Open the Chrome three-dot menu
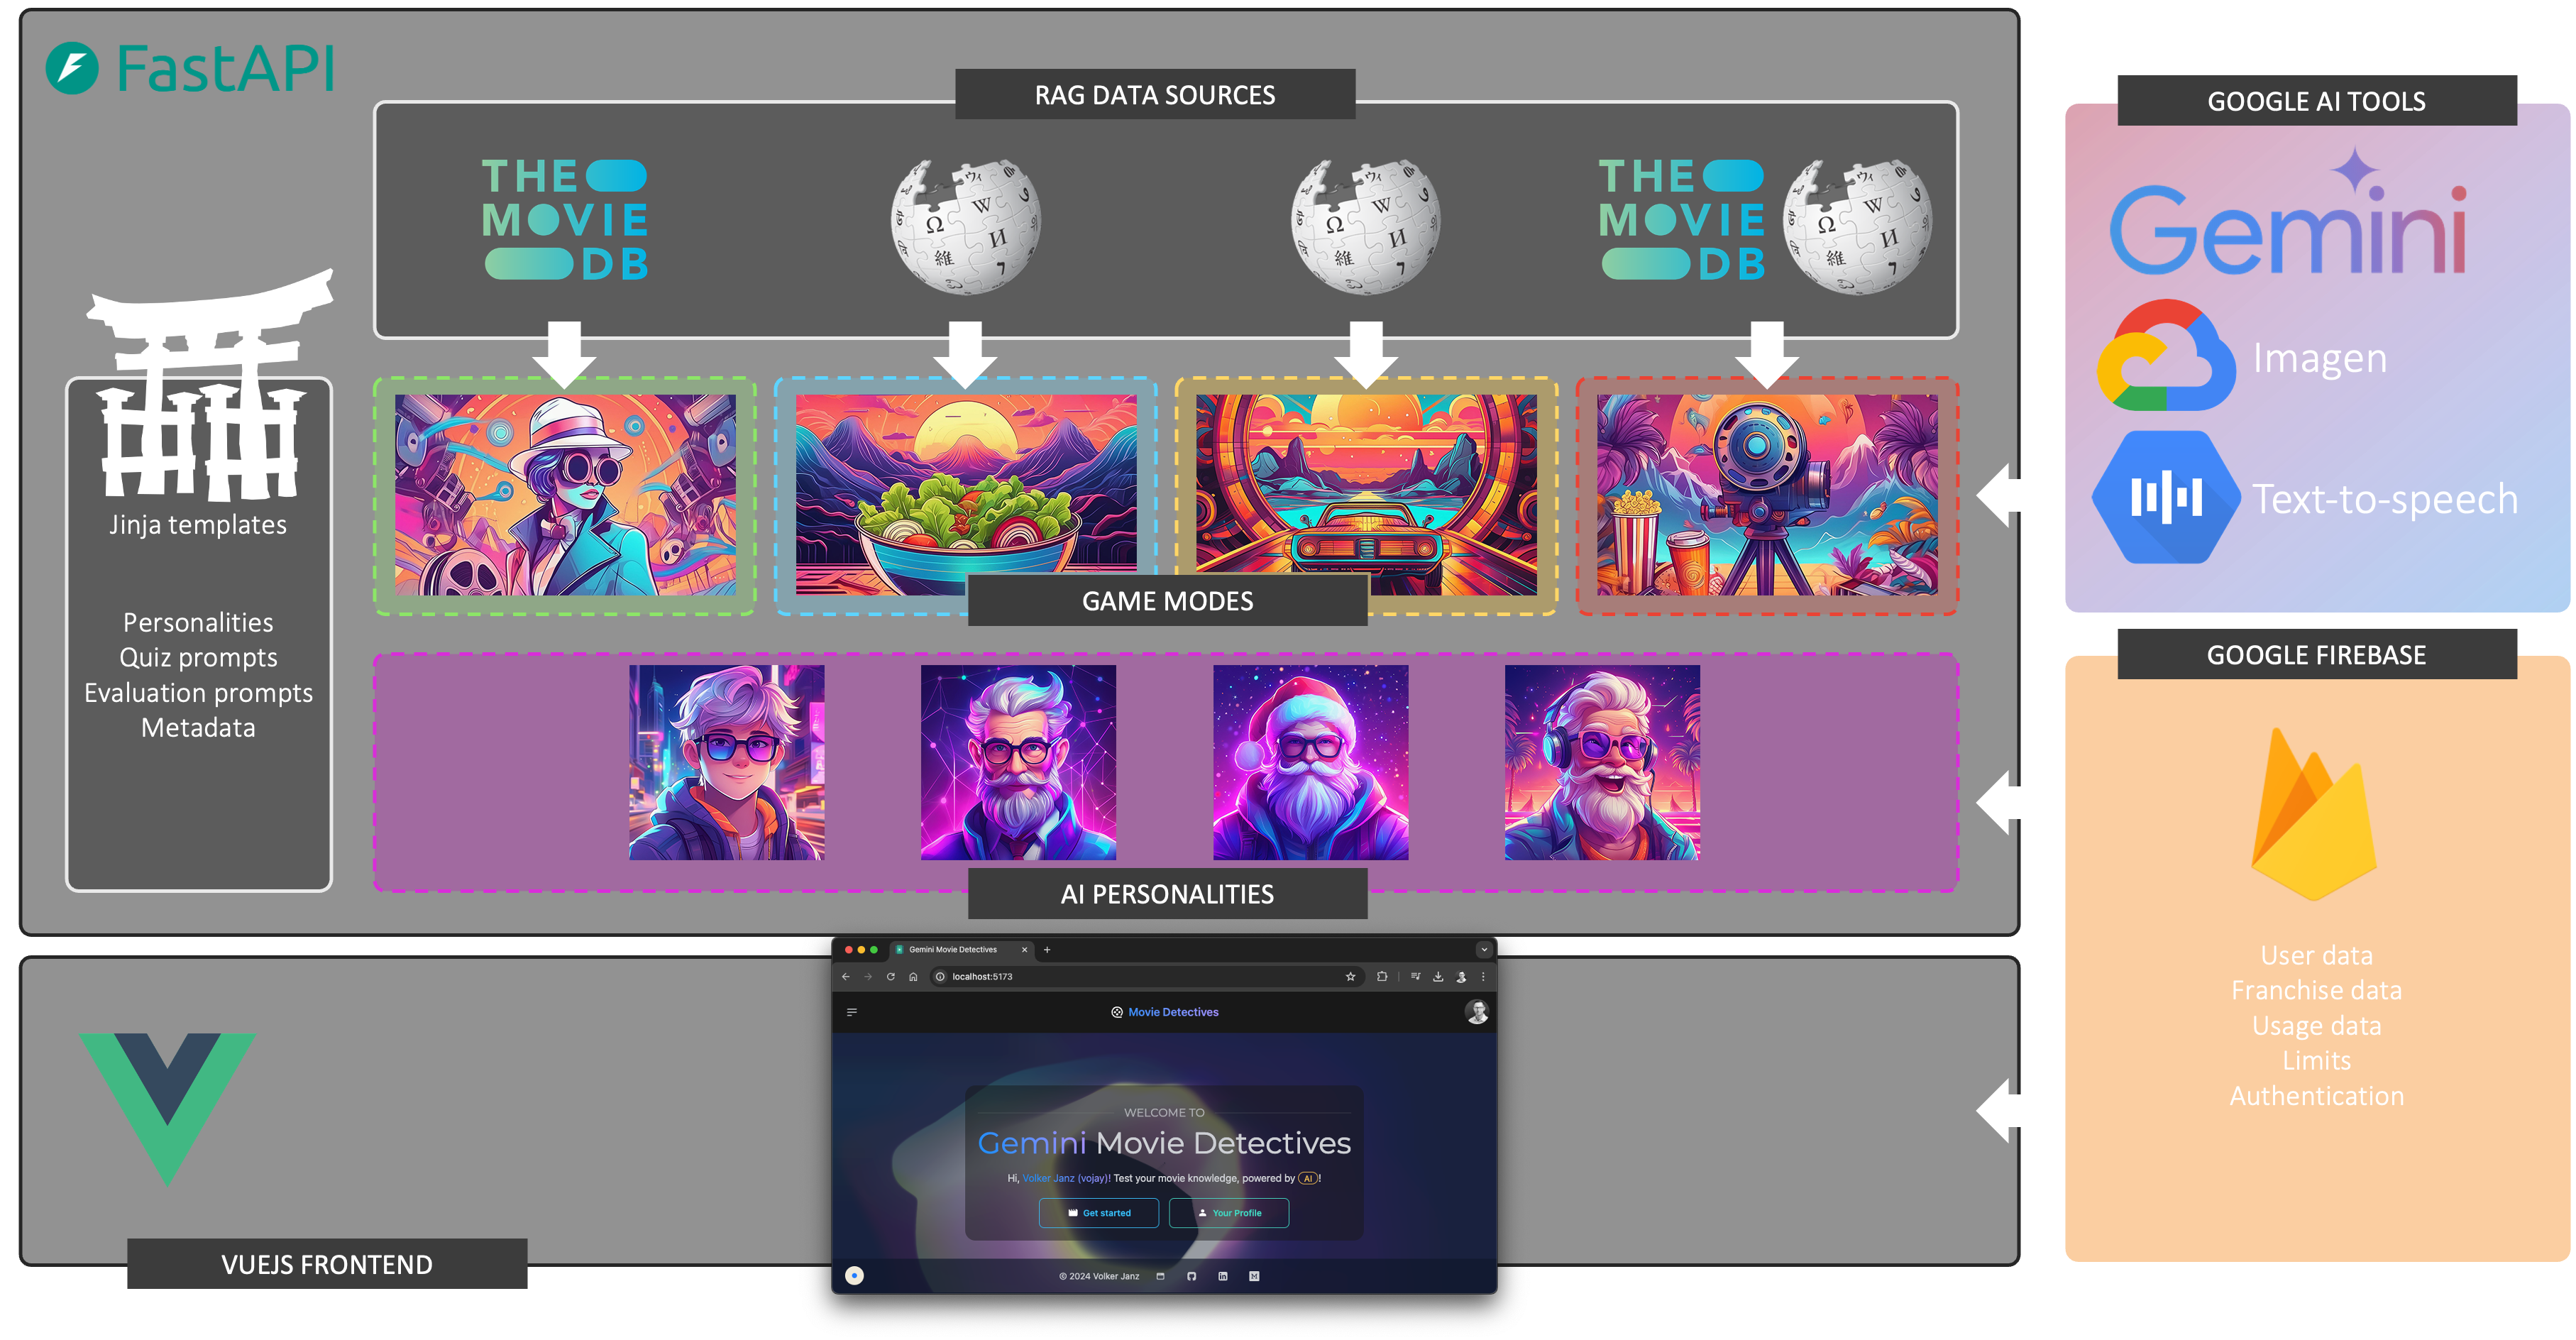 pos(1483,977)
